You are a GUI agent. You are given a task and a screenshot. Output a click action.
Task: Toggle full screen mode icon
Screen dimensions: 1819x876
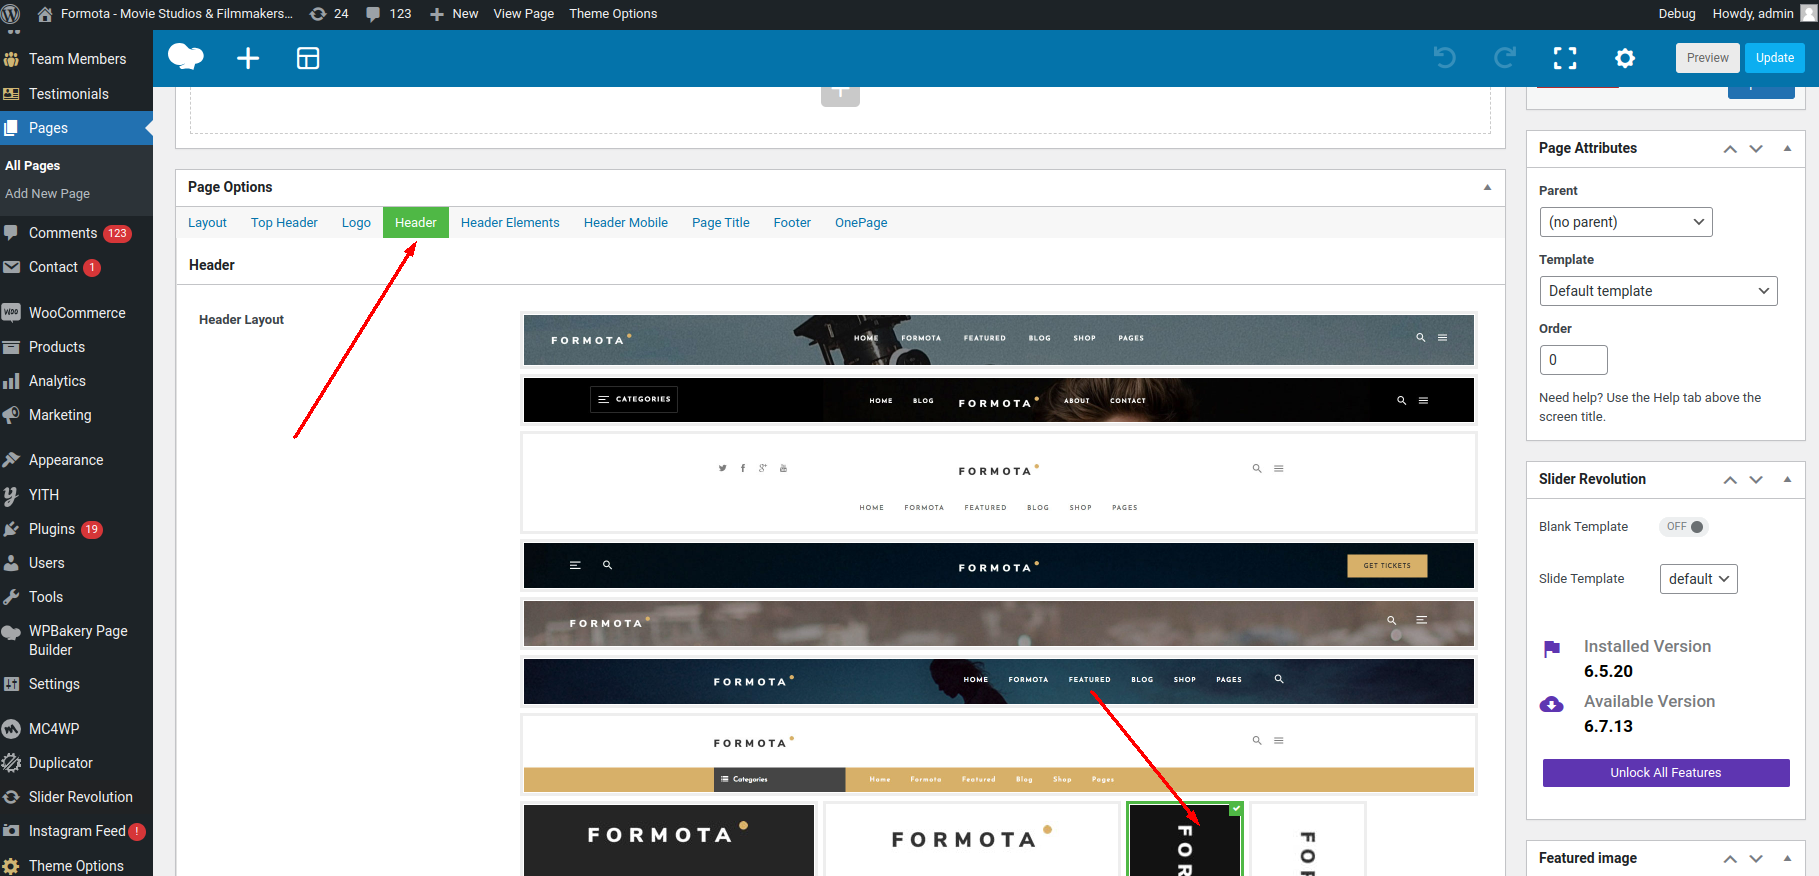1565,58
